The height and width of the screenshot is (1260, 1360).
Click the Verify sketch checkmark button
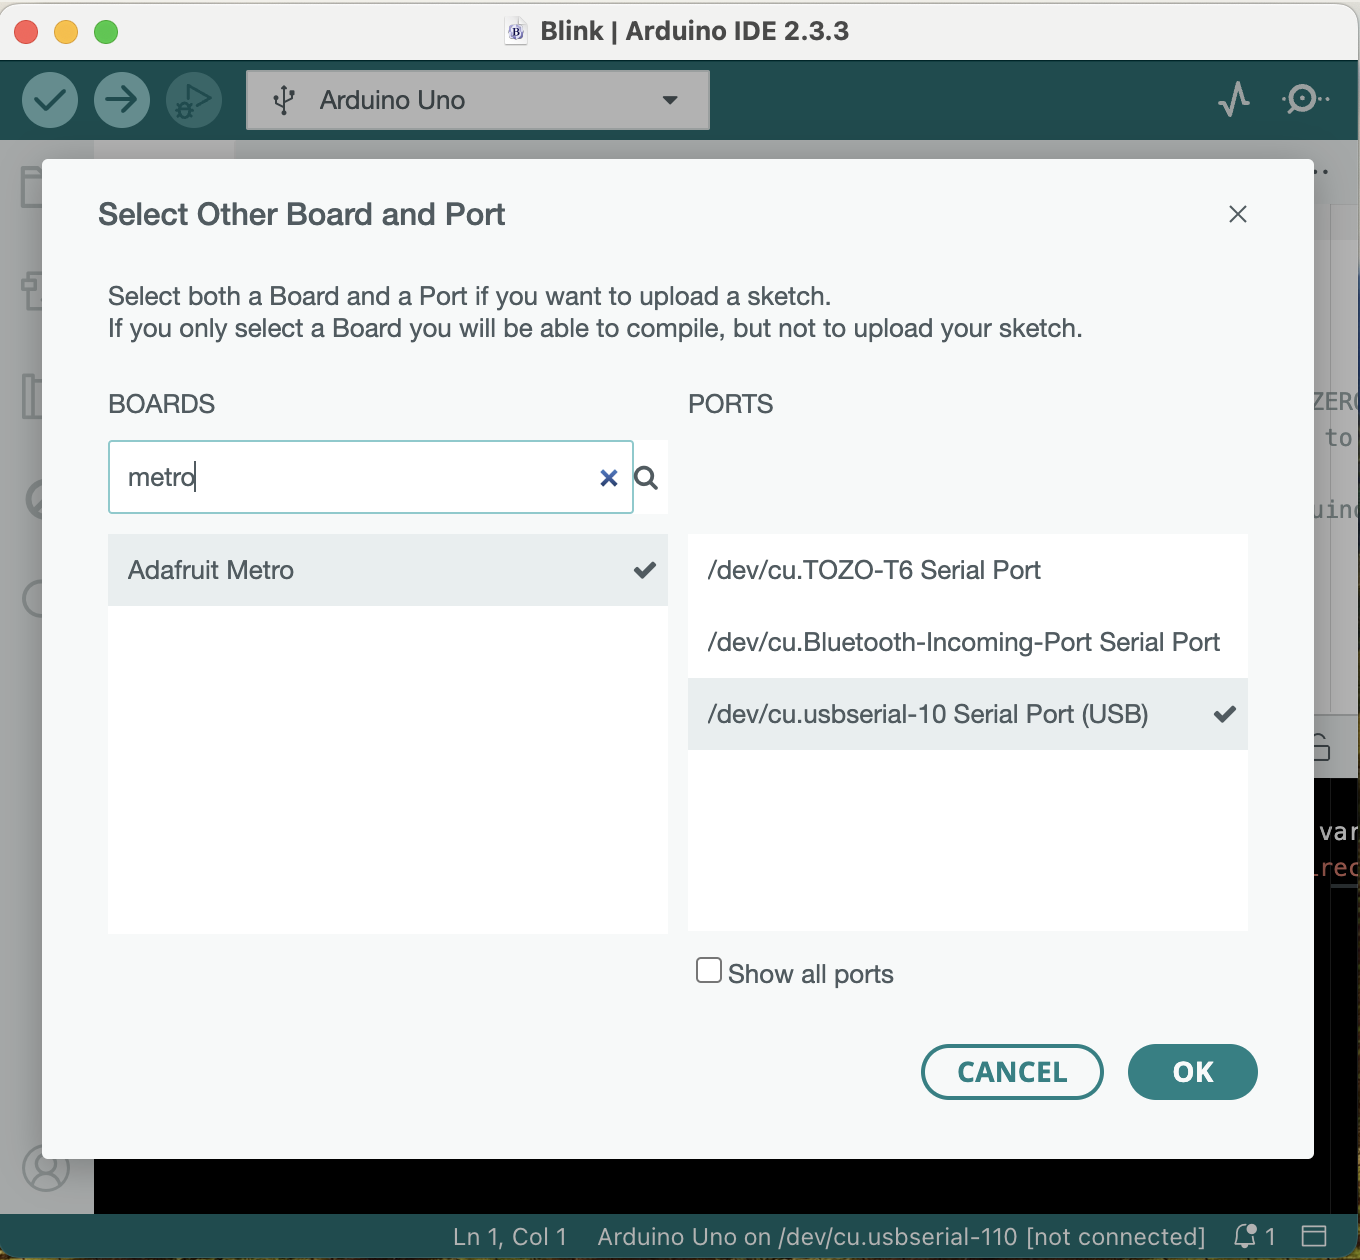click(50, 100)
